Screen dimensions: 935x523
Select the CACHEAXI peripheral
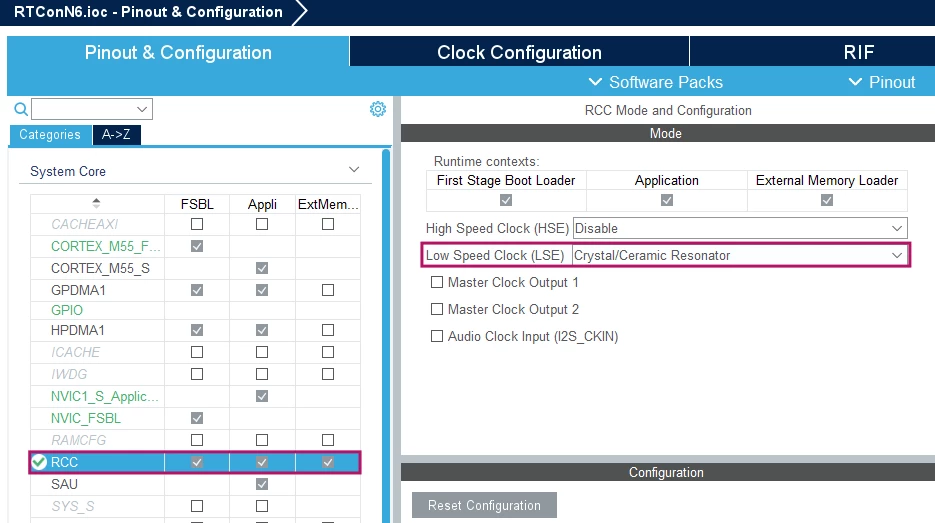point(85,224)
